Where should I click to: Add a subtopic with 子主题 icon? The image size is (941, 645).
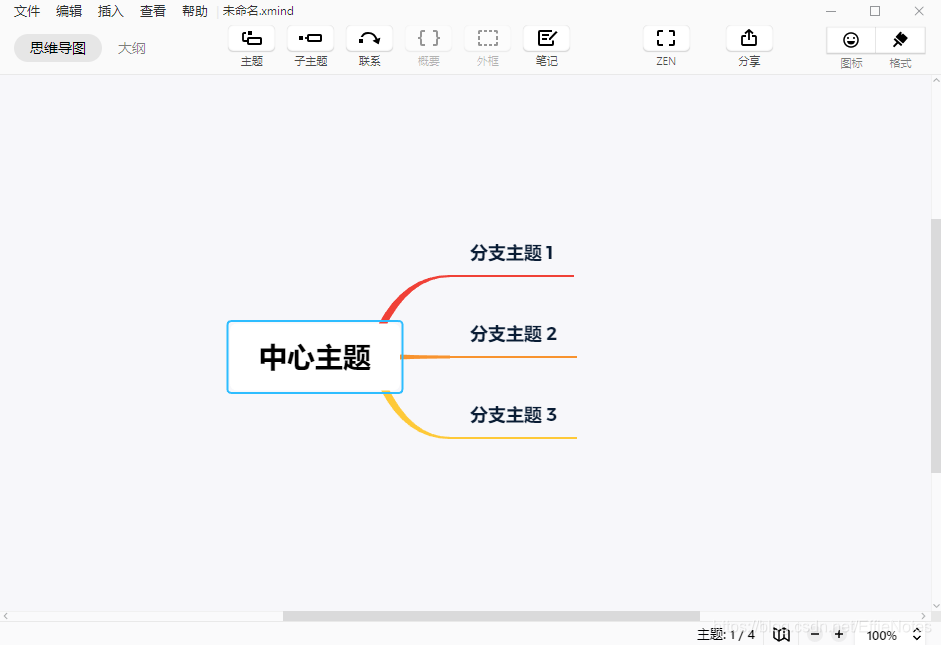310,39
